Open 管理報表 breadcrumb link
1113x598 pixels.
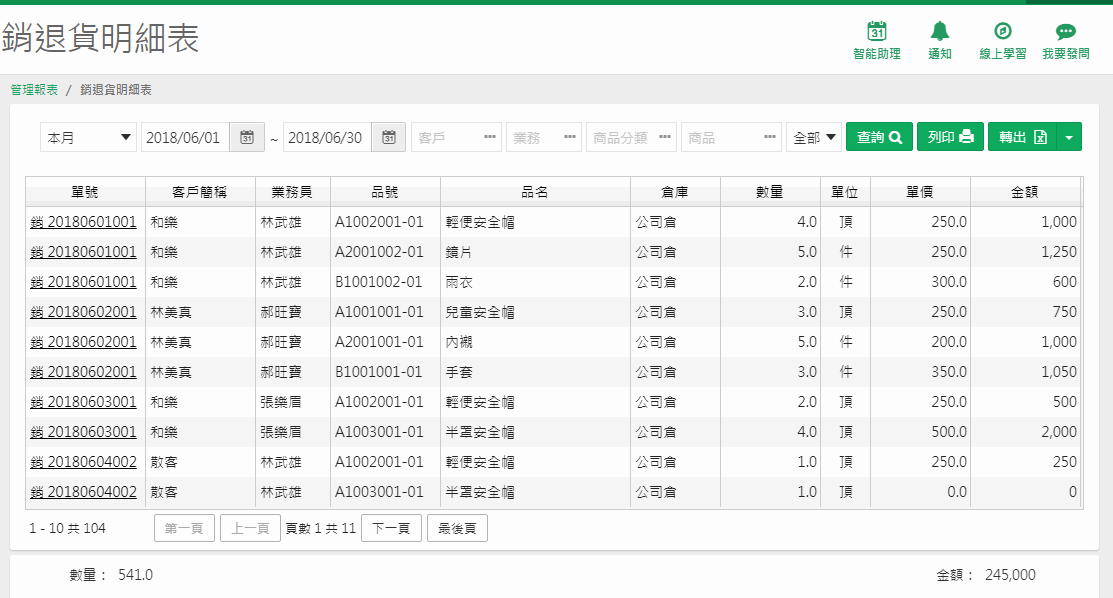tap(34, 89)
